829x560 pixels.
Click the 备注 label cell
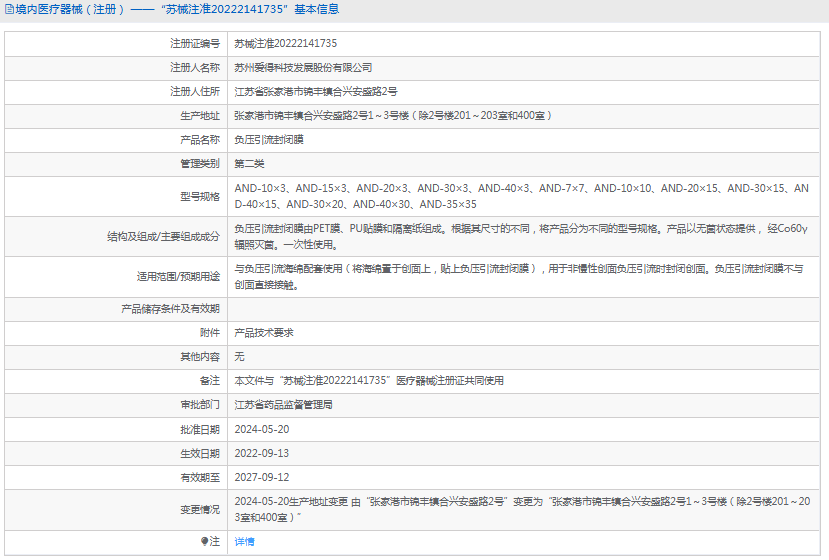116,381
